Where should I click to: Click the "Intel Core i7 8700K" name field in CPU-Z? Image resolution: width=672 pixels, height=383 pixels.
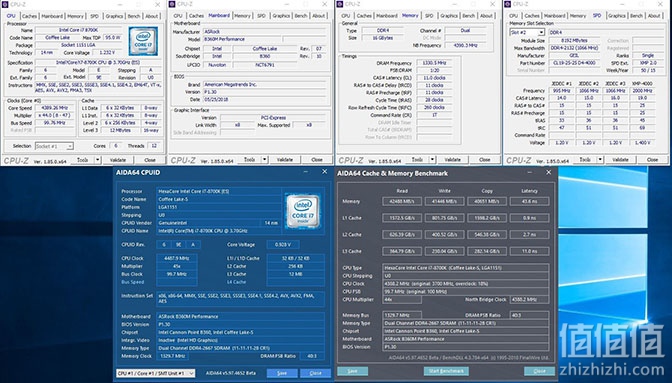coord(79,30)
